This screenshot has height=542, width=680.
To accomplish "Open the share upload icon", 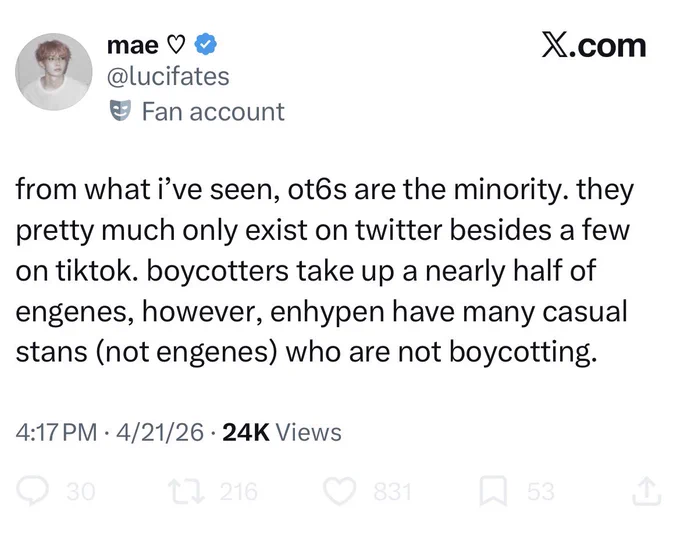I will [x=647, y=491].
